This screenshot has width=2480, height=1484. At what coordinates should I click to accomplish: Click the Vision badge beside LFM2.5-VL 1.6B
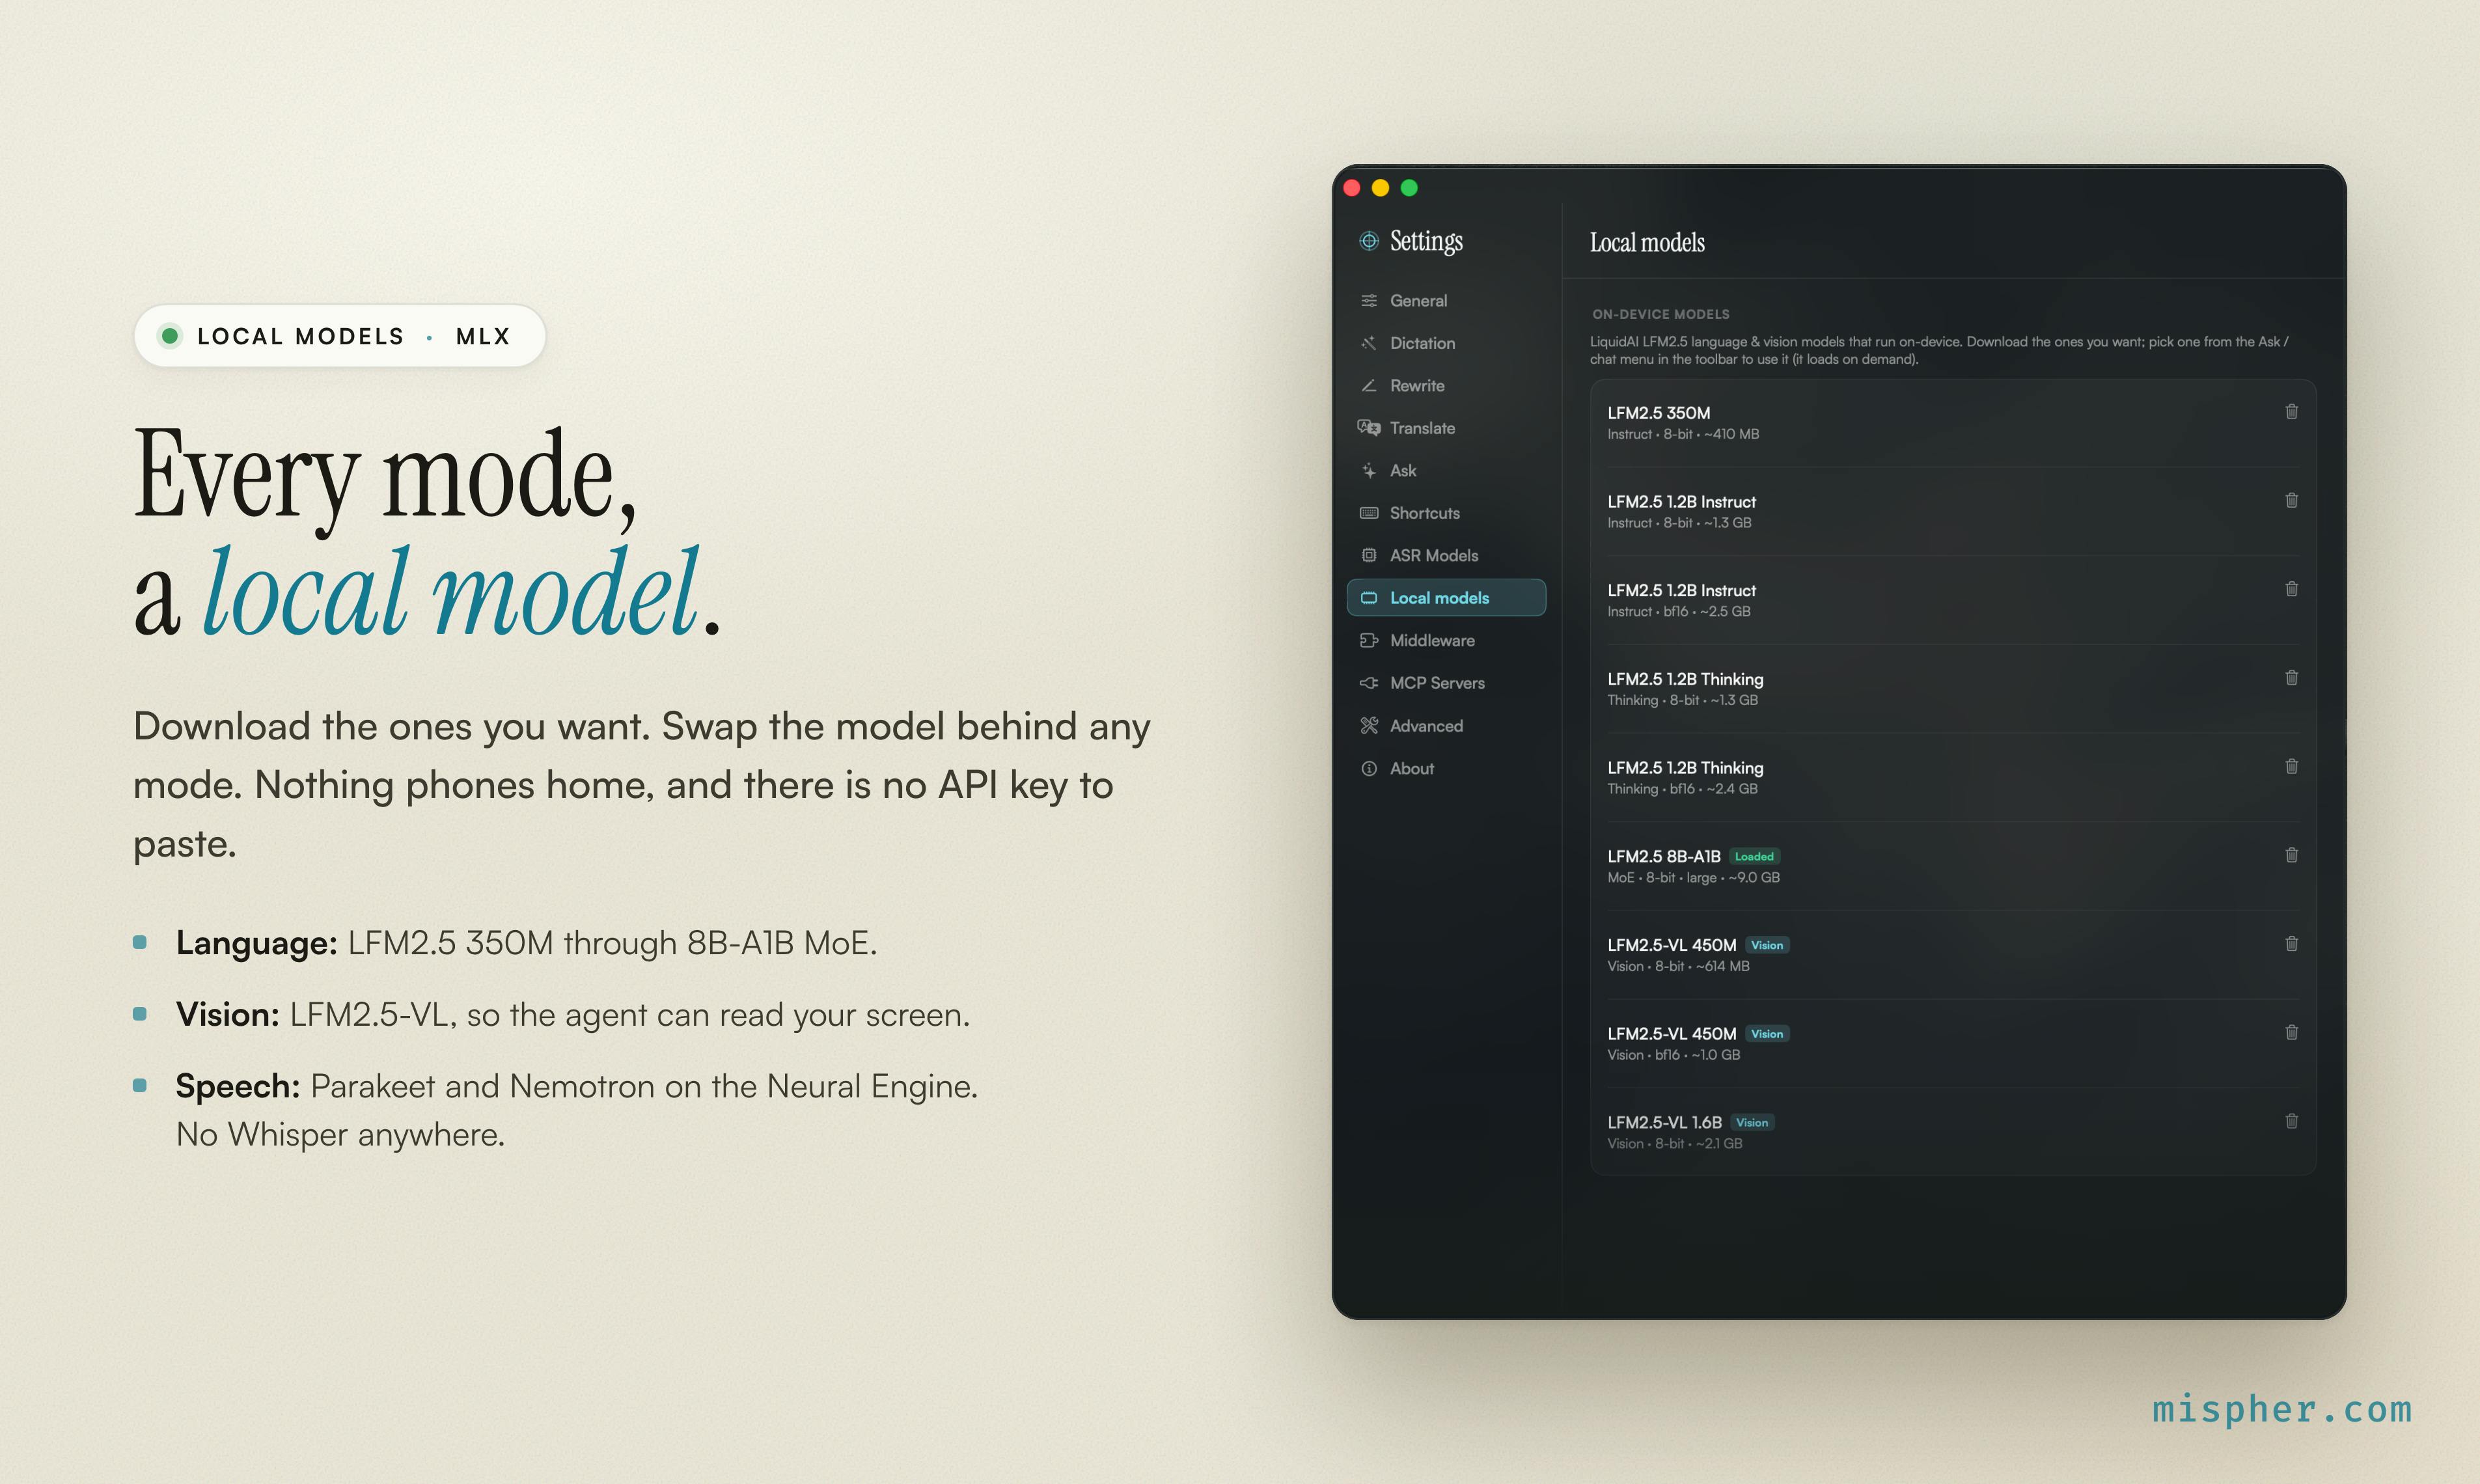[x=1752, y=1123]
